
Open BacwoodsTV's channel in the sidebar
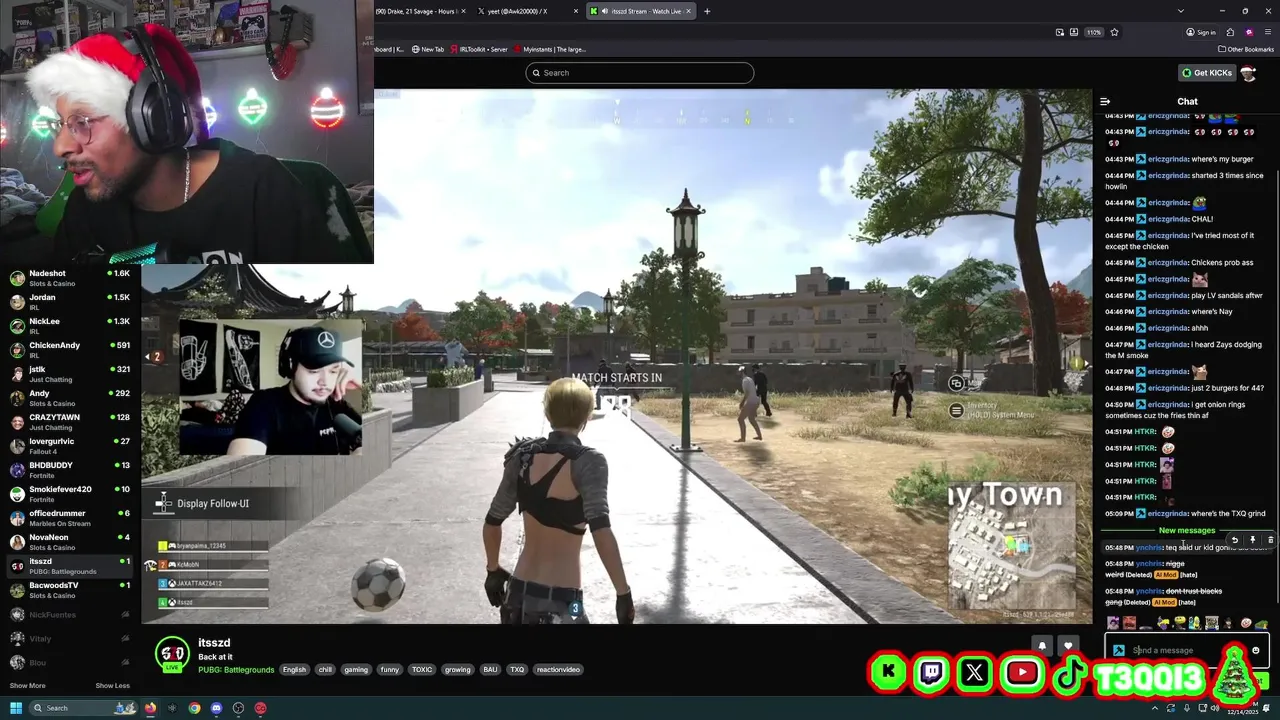pos(70,590)
